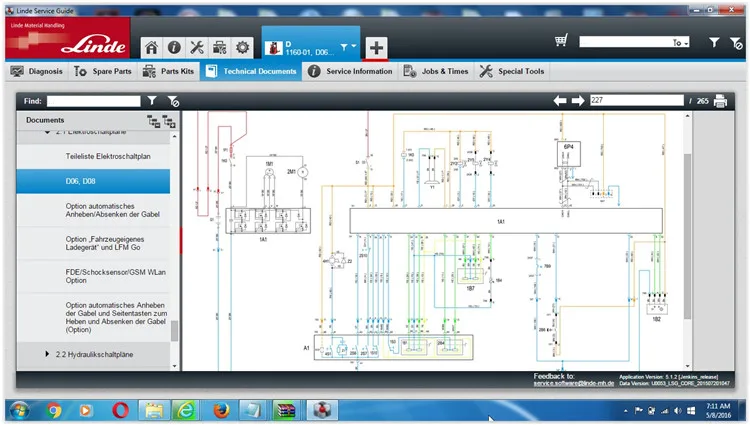Collapse the 2.1 Elektroschaltpläne tree node
Viewport: 750px width, 425px height.
click(x=47, y=132)
